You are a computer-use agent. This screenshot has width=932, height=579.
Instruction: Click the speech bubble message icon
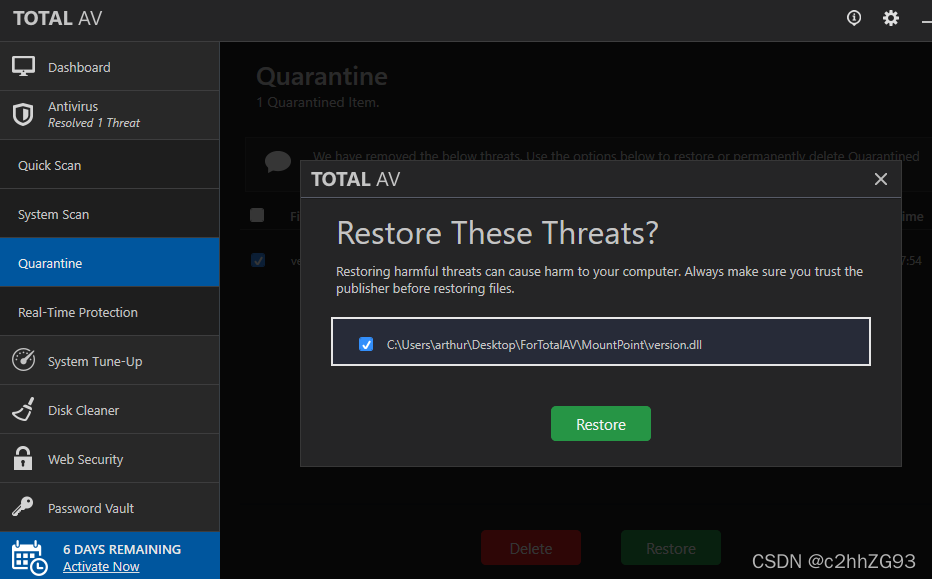(x=278, y=161)
